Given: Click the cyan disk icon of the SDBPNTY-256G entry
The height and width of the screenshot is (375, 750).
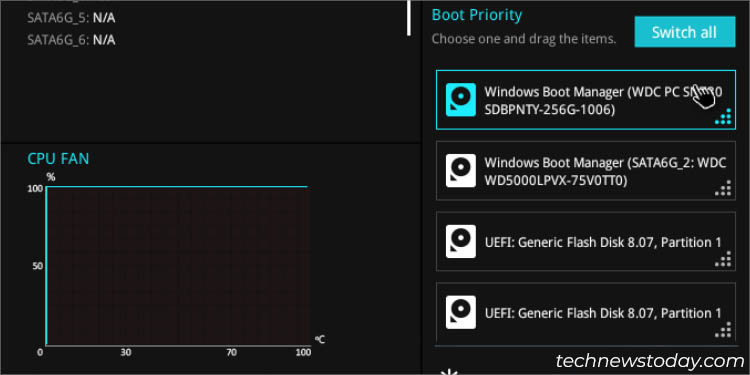Looking at the screenshot, I should coord(461,99).
